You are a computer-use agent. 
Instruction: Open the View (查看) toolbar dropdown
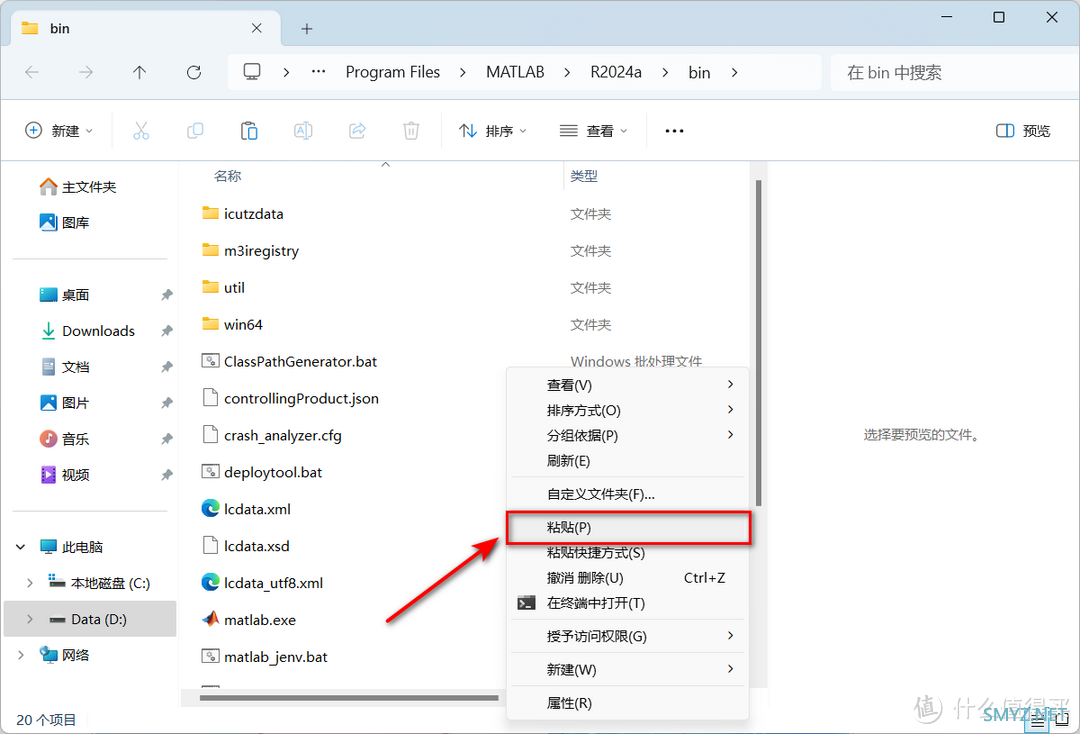pyautogui.click(x=594, y=131)
